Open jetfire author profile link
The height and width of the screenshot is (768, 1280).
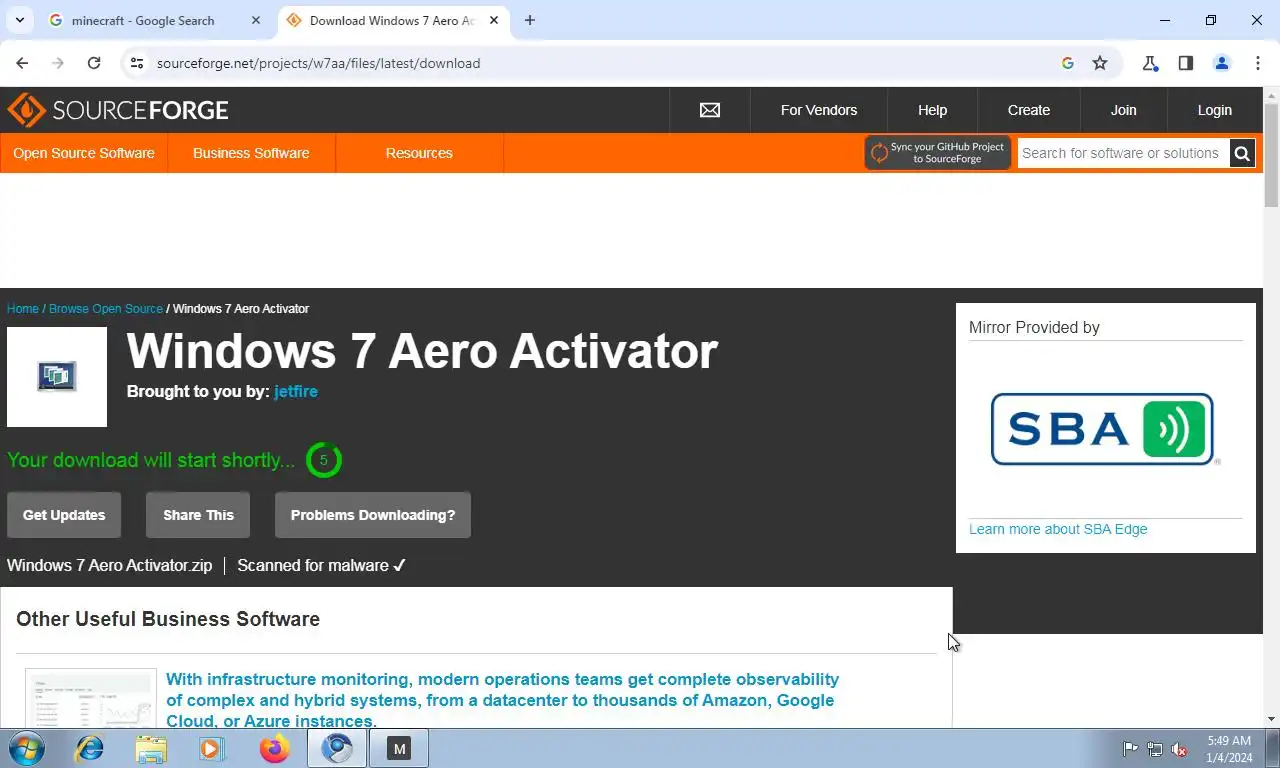tap(296, 391)
